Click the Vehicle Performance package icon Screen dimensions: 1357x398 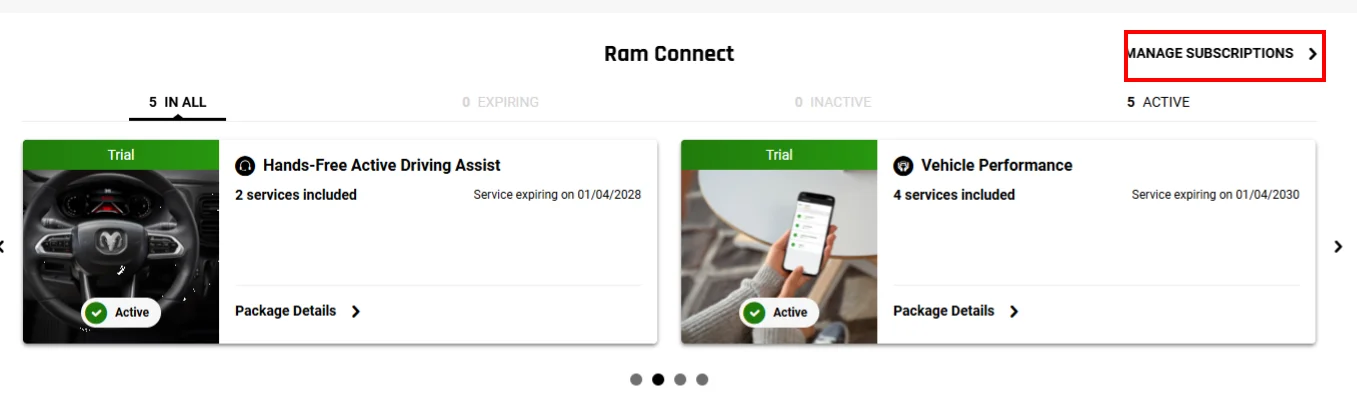903,166
